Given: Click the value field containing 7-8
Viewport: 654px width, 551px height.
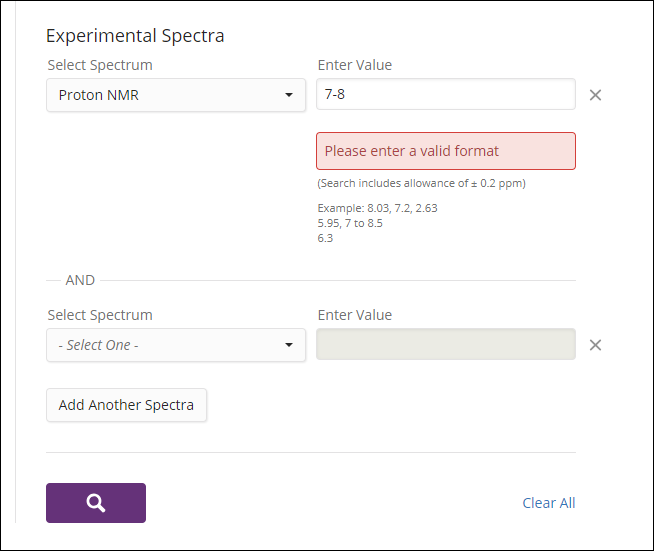Looking at the screenshot, I should [x=446, y=94].
